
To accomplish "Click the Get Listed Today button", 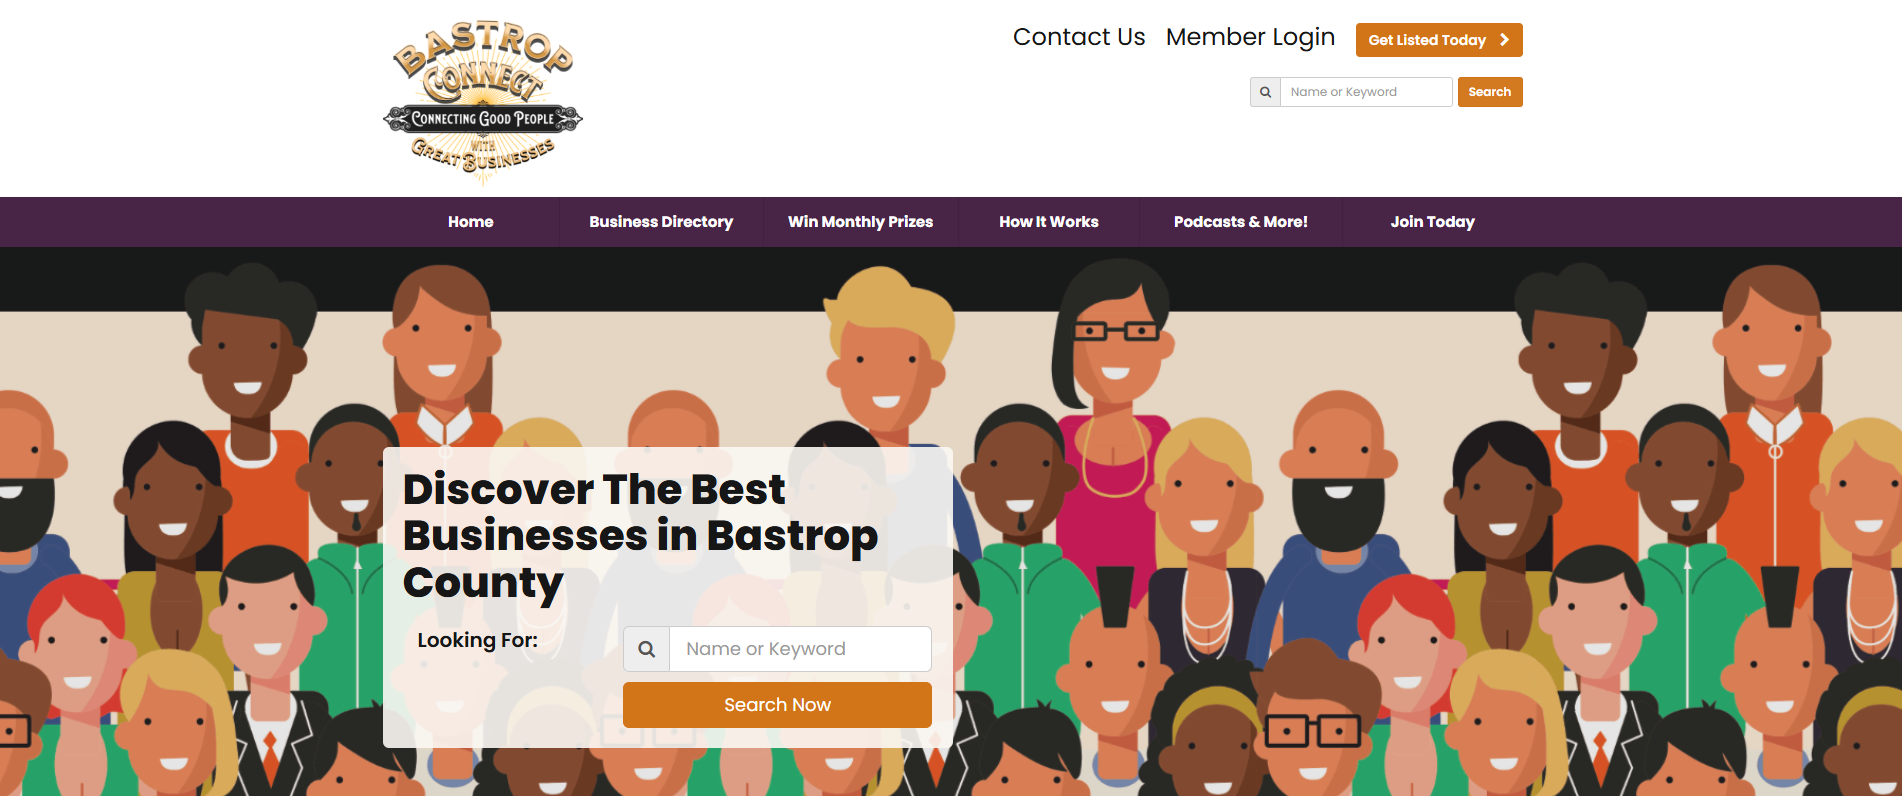I will (x=1439, y=40).
